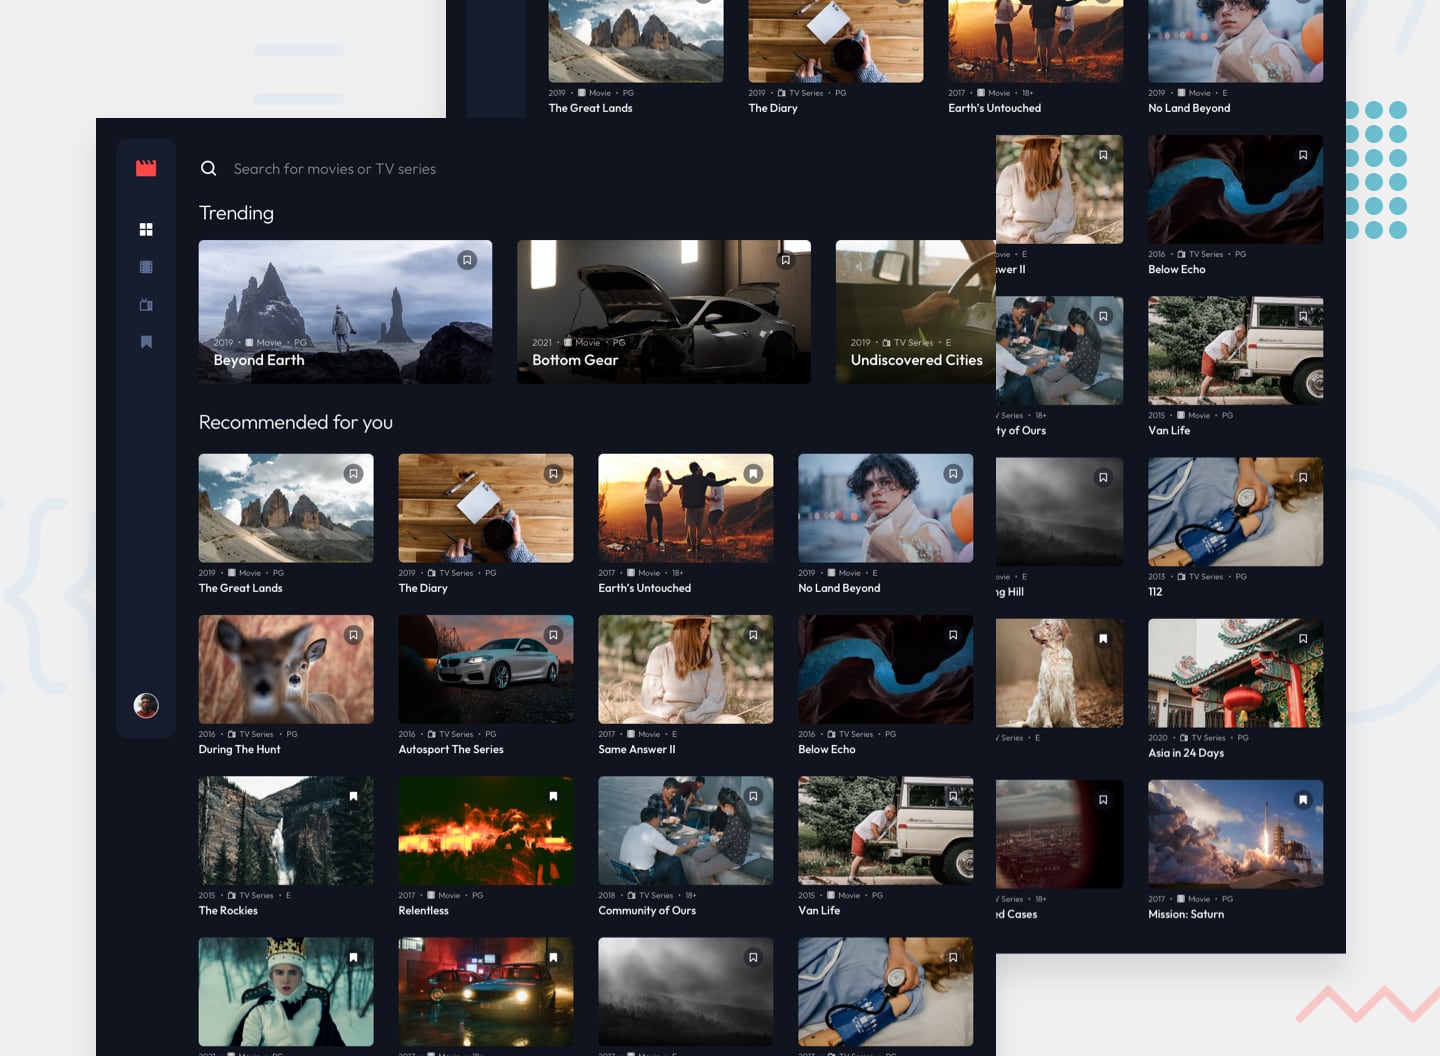Click the search magnifier icon

tap(208, 168)
